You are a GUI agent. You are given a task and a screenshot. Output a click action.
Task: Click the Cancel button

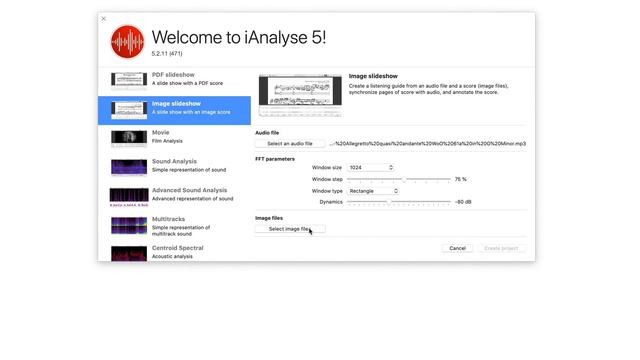pyautogui.click(x=457, y=248)
